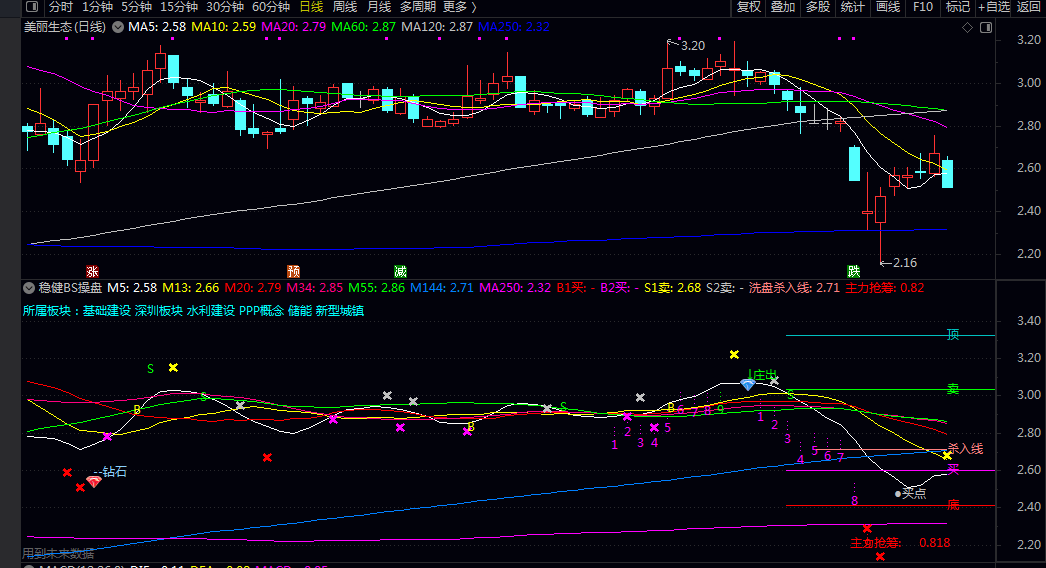Click the 画线 drawing tools button
The height and width of the screenshot is (568, 1046).
coord(887,7)
